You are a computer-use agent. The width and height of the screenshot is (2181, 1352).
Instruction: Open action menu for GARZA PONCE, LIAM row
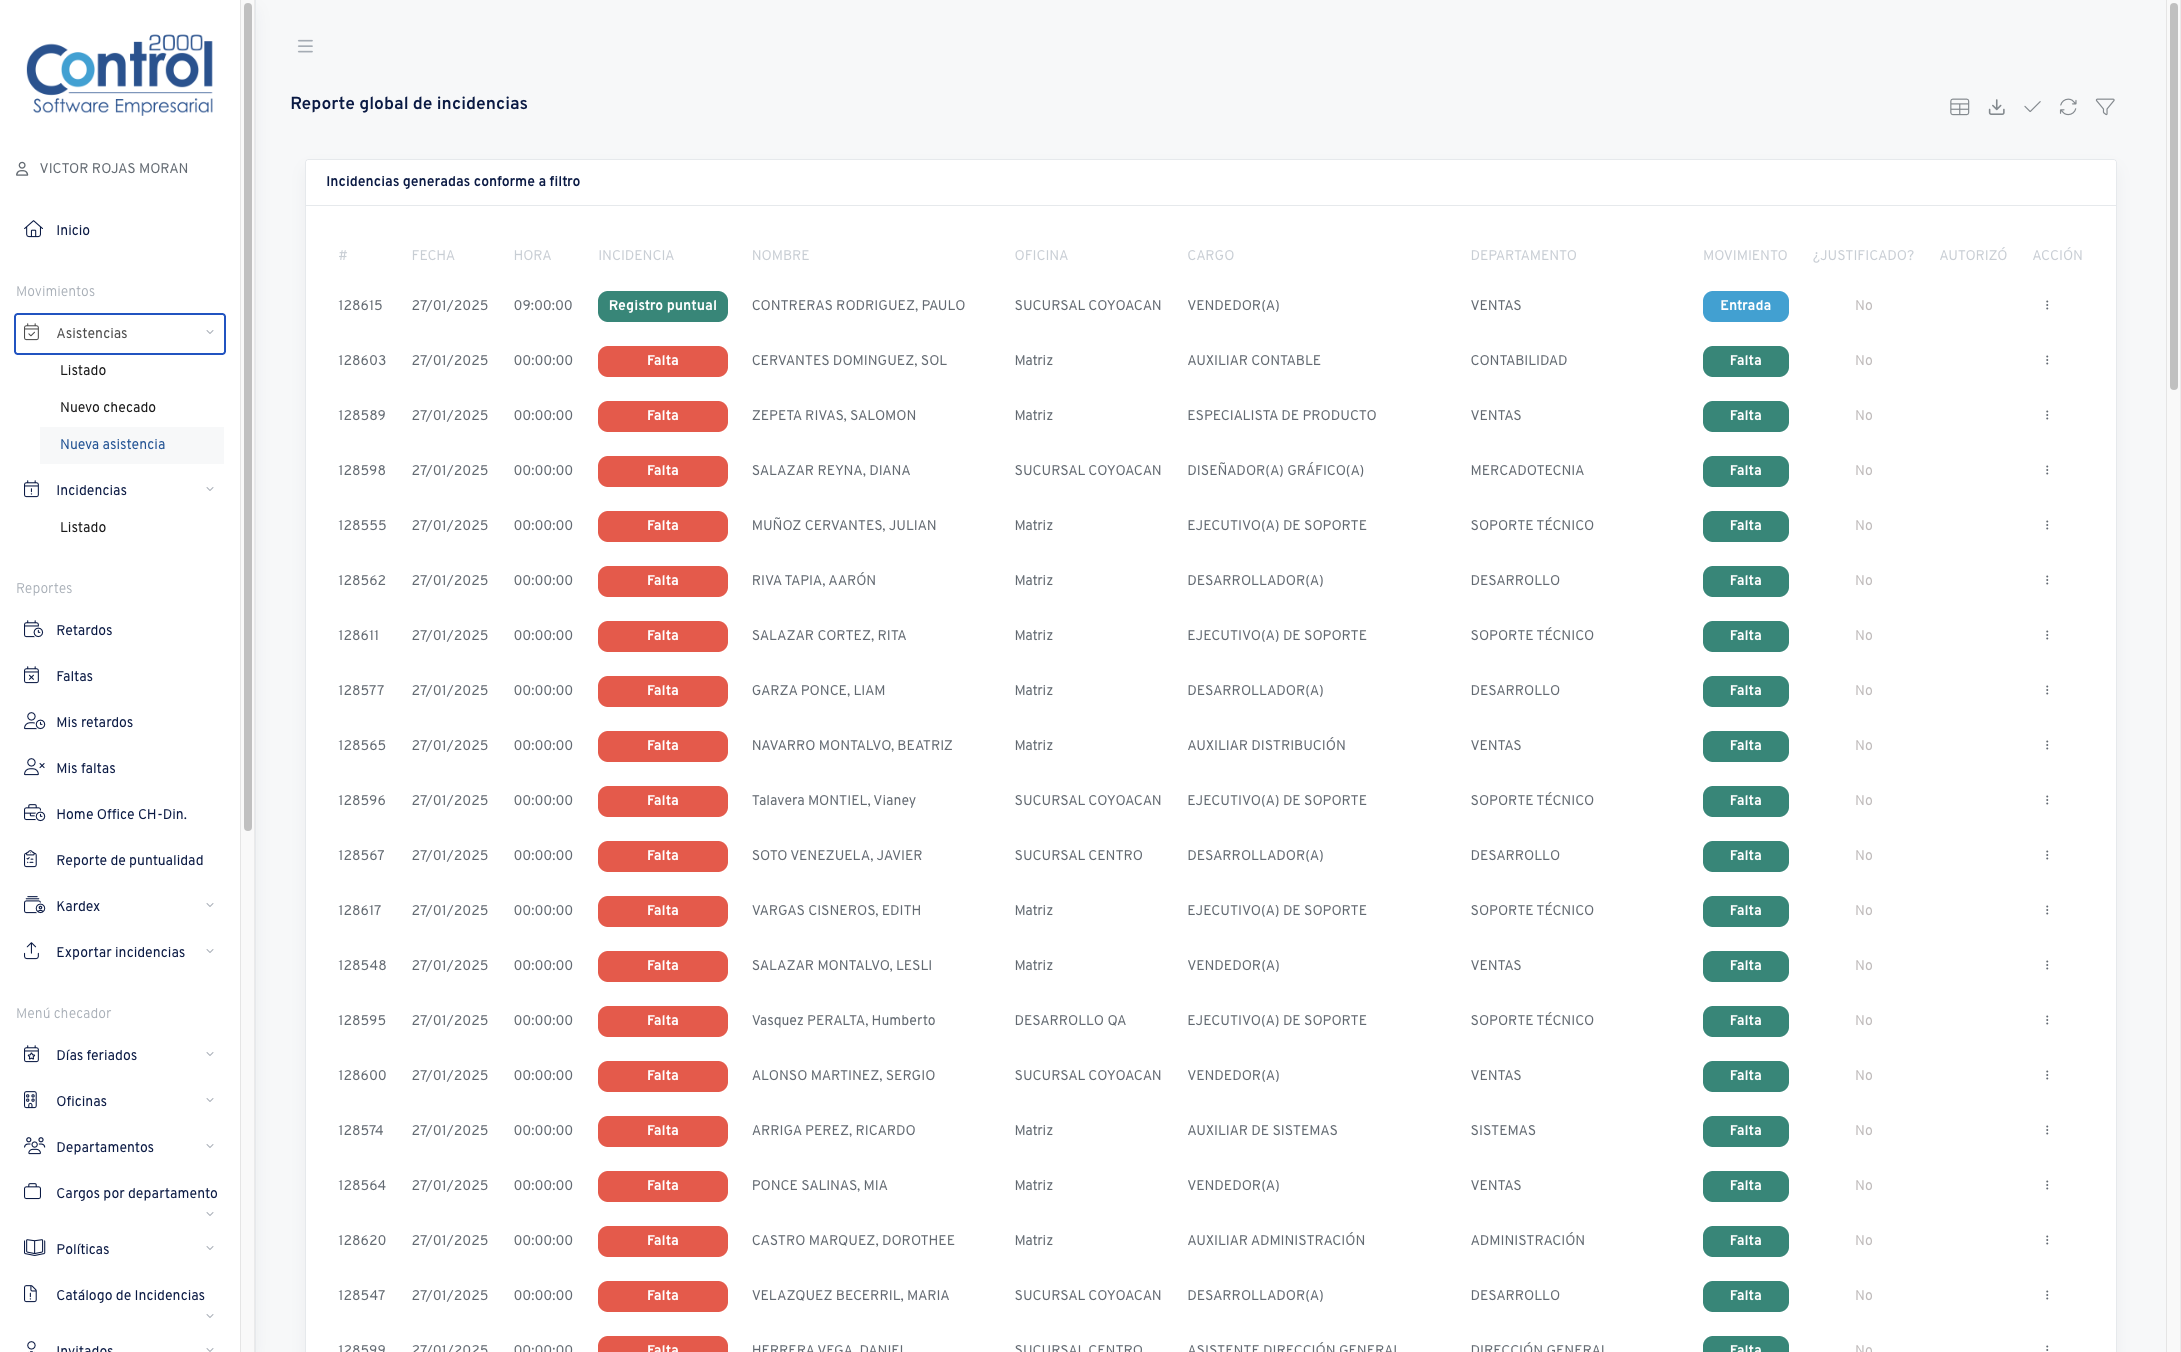(x=2047, y=690)
